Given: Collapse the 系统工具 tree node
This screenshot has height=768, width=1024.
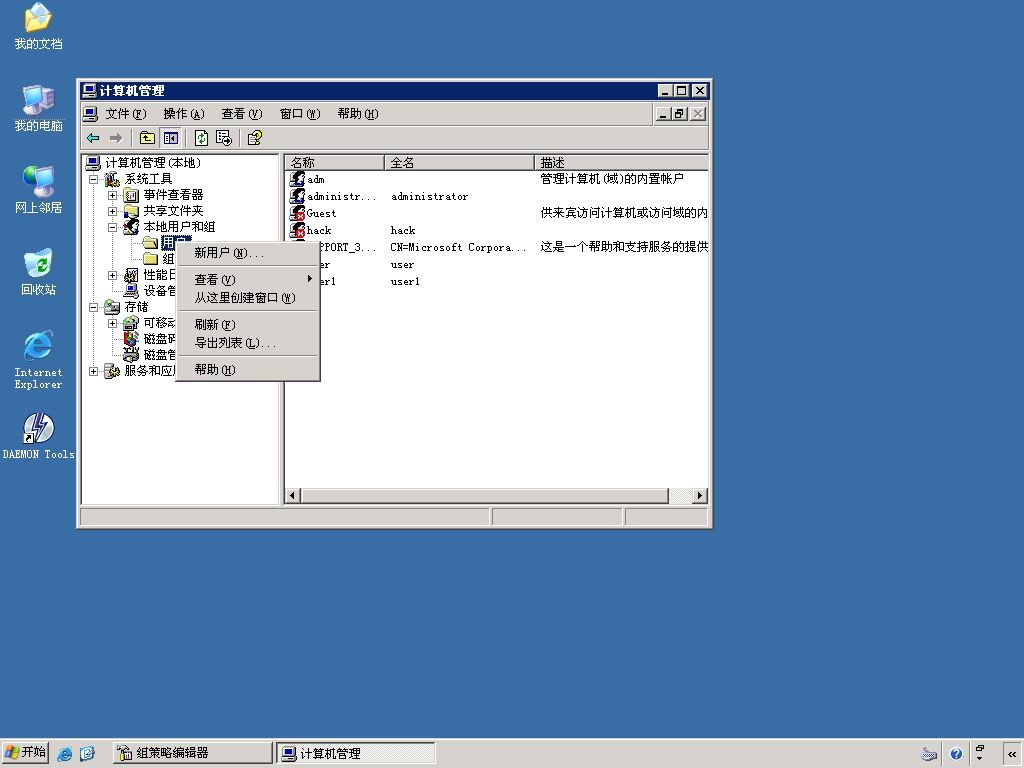Looking at the screenshot, I should coord(93,179).
